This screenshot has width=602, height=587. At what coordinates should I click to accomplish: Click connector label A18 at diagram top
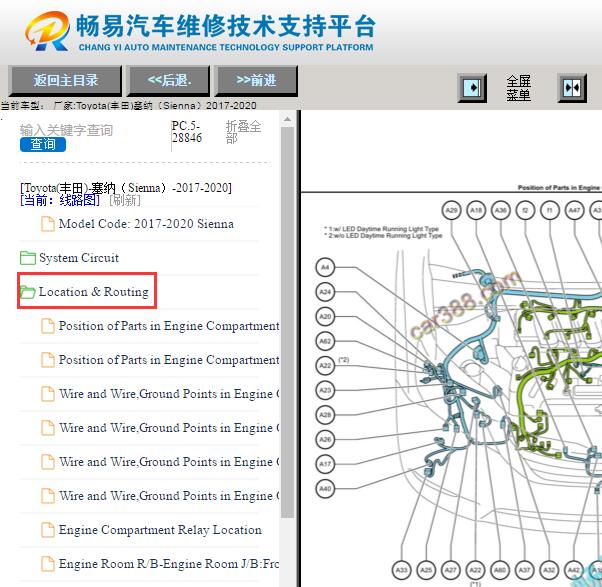click(476, 210)
